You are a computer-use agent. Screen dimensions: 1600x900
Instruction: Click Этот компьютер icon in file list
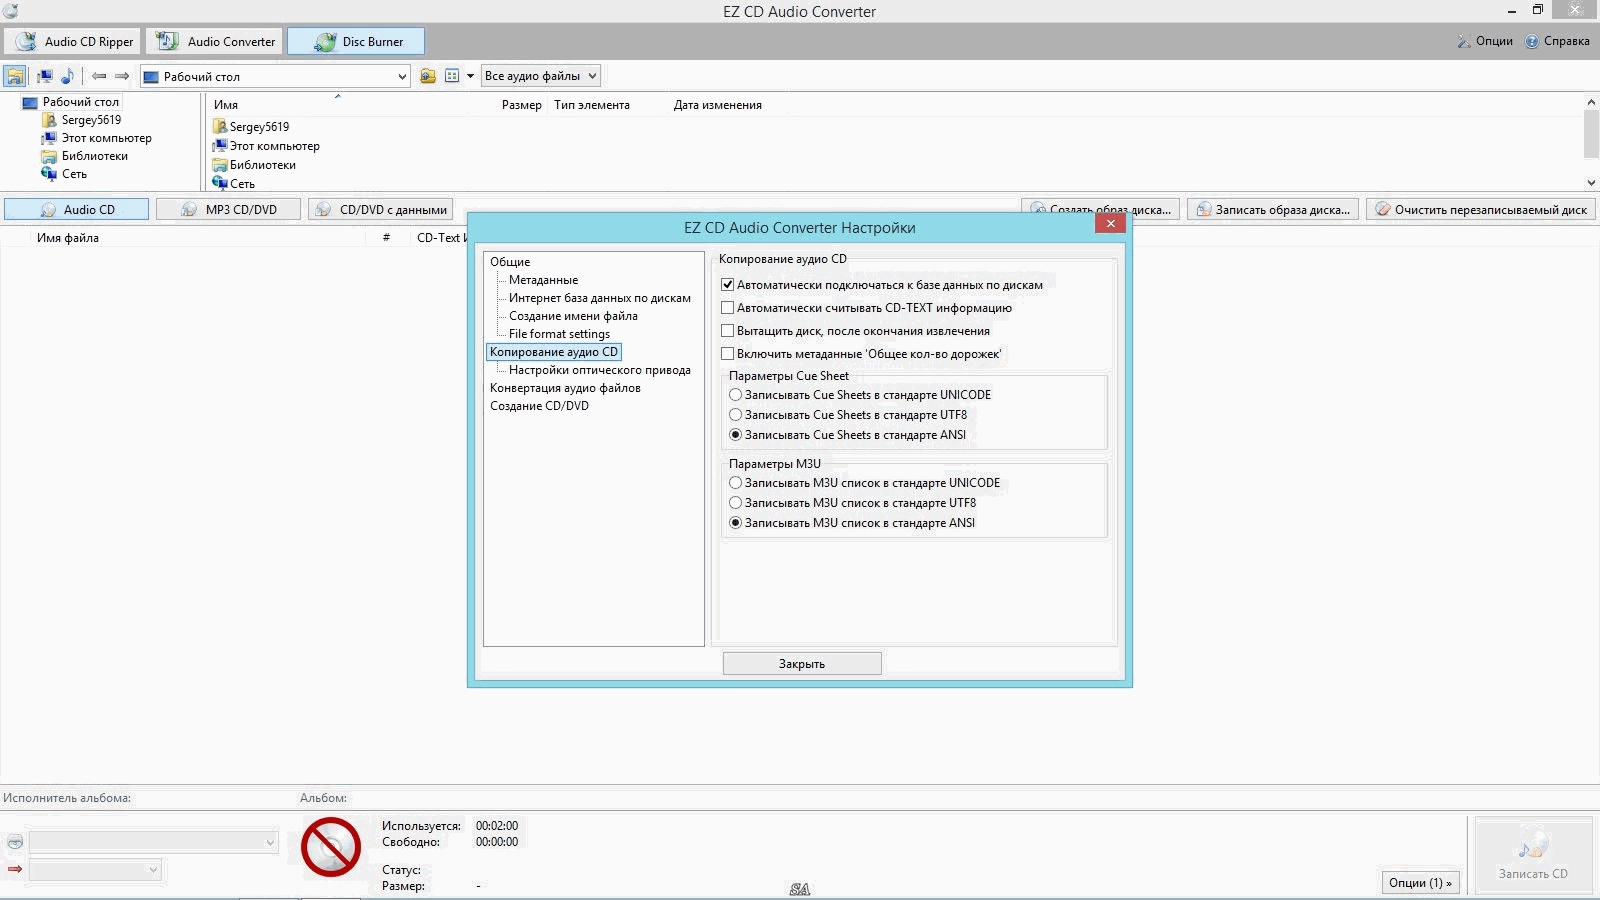pos(220,146)
